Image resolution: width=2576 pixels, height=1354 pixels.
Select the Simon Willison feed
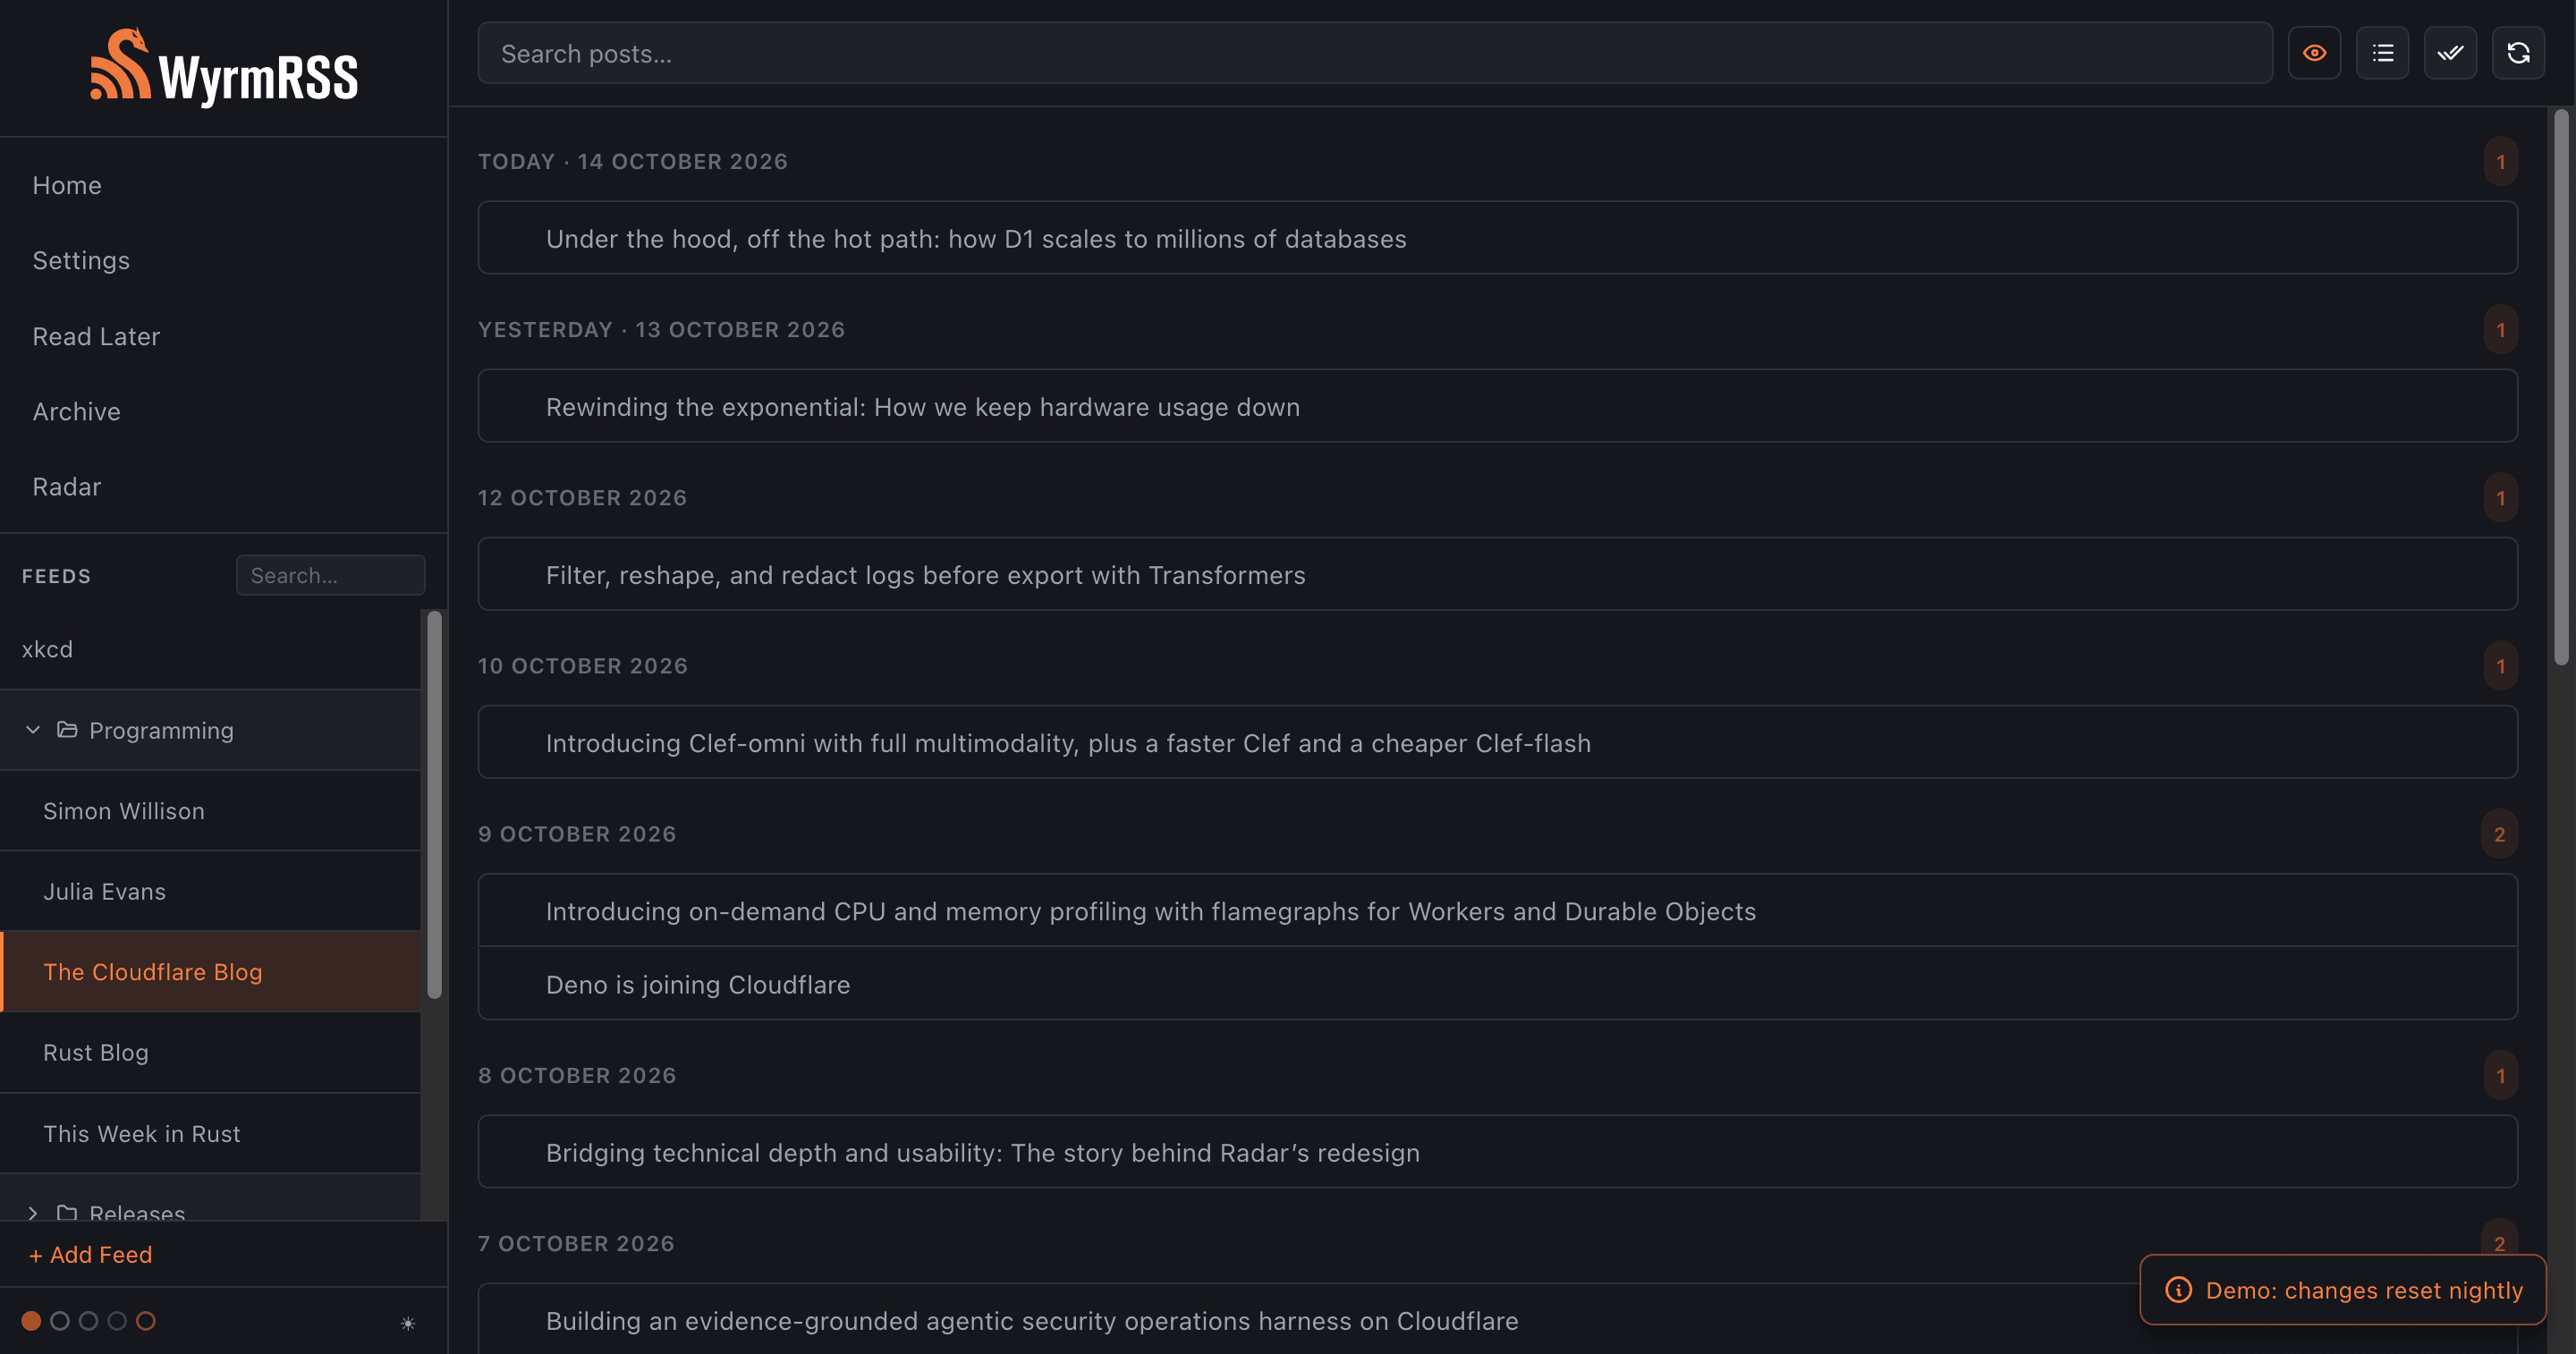click(210, 810)
